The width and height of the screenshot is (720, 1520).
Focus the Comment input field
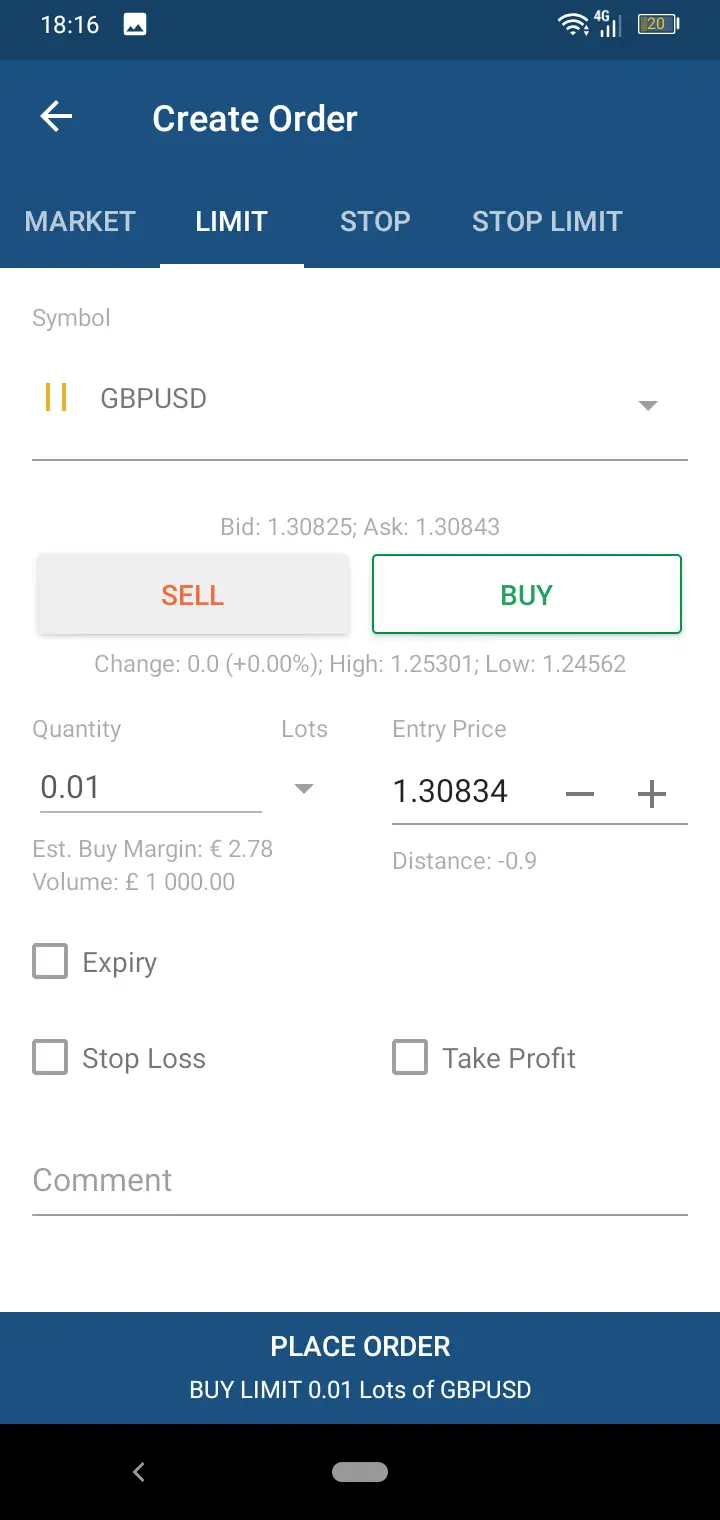(360, 1181)
